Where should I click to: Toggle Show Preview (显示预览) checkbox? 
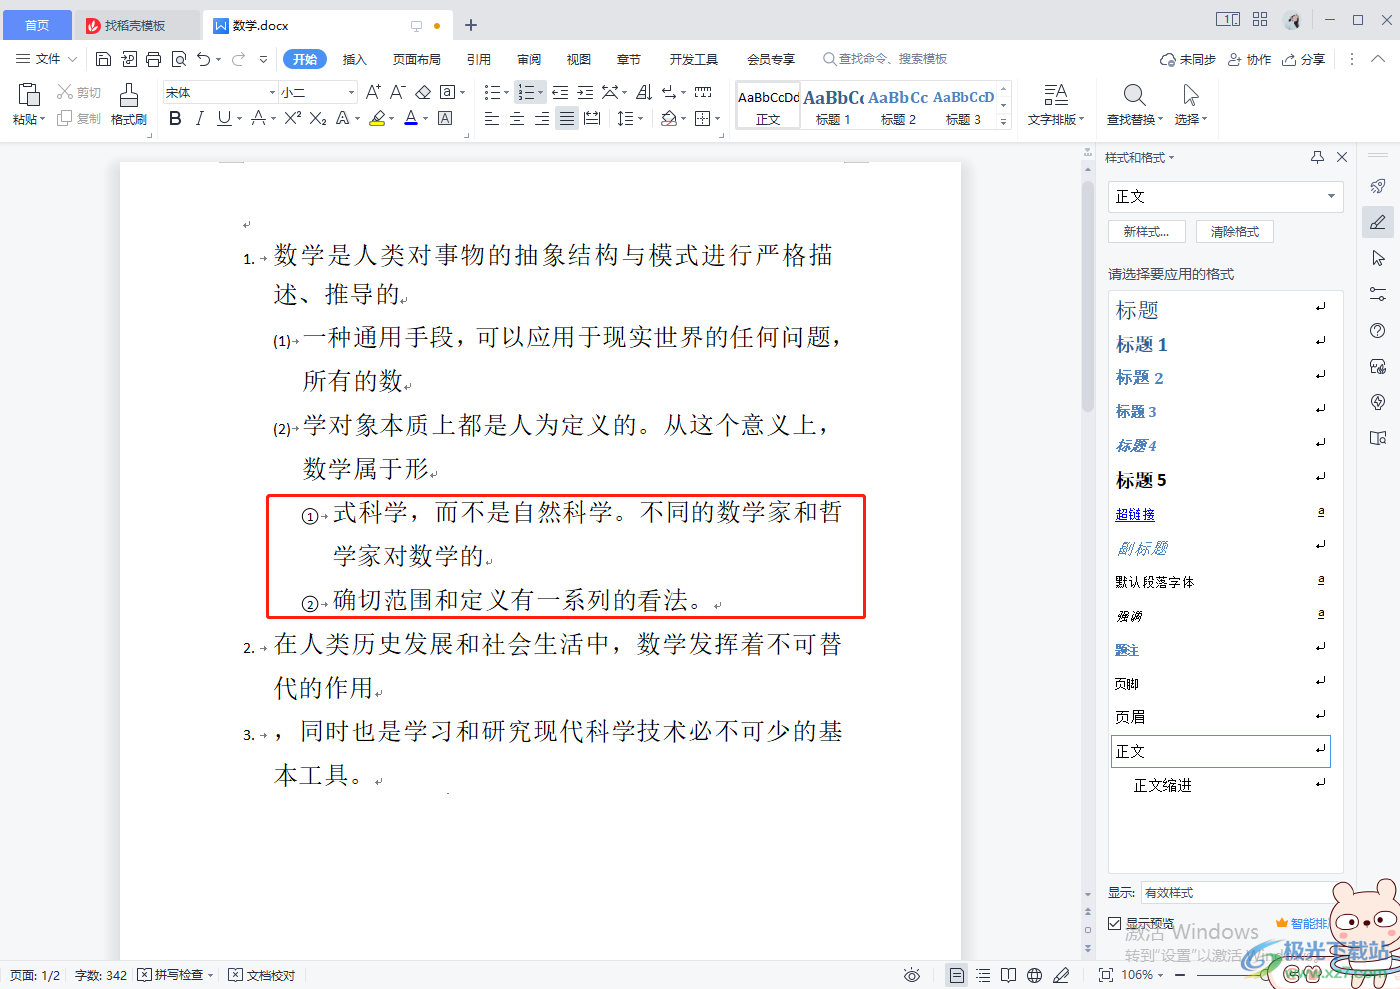point(1114,924)
